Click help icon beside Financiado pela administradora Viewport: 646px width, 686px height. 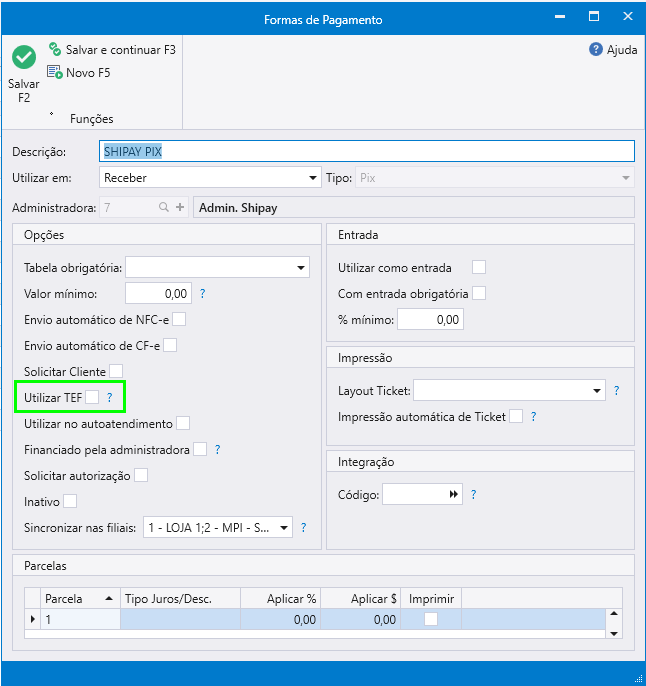pos(217,450)
